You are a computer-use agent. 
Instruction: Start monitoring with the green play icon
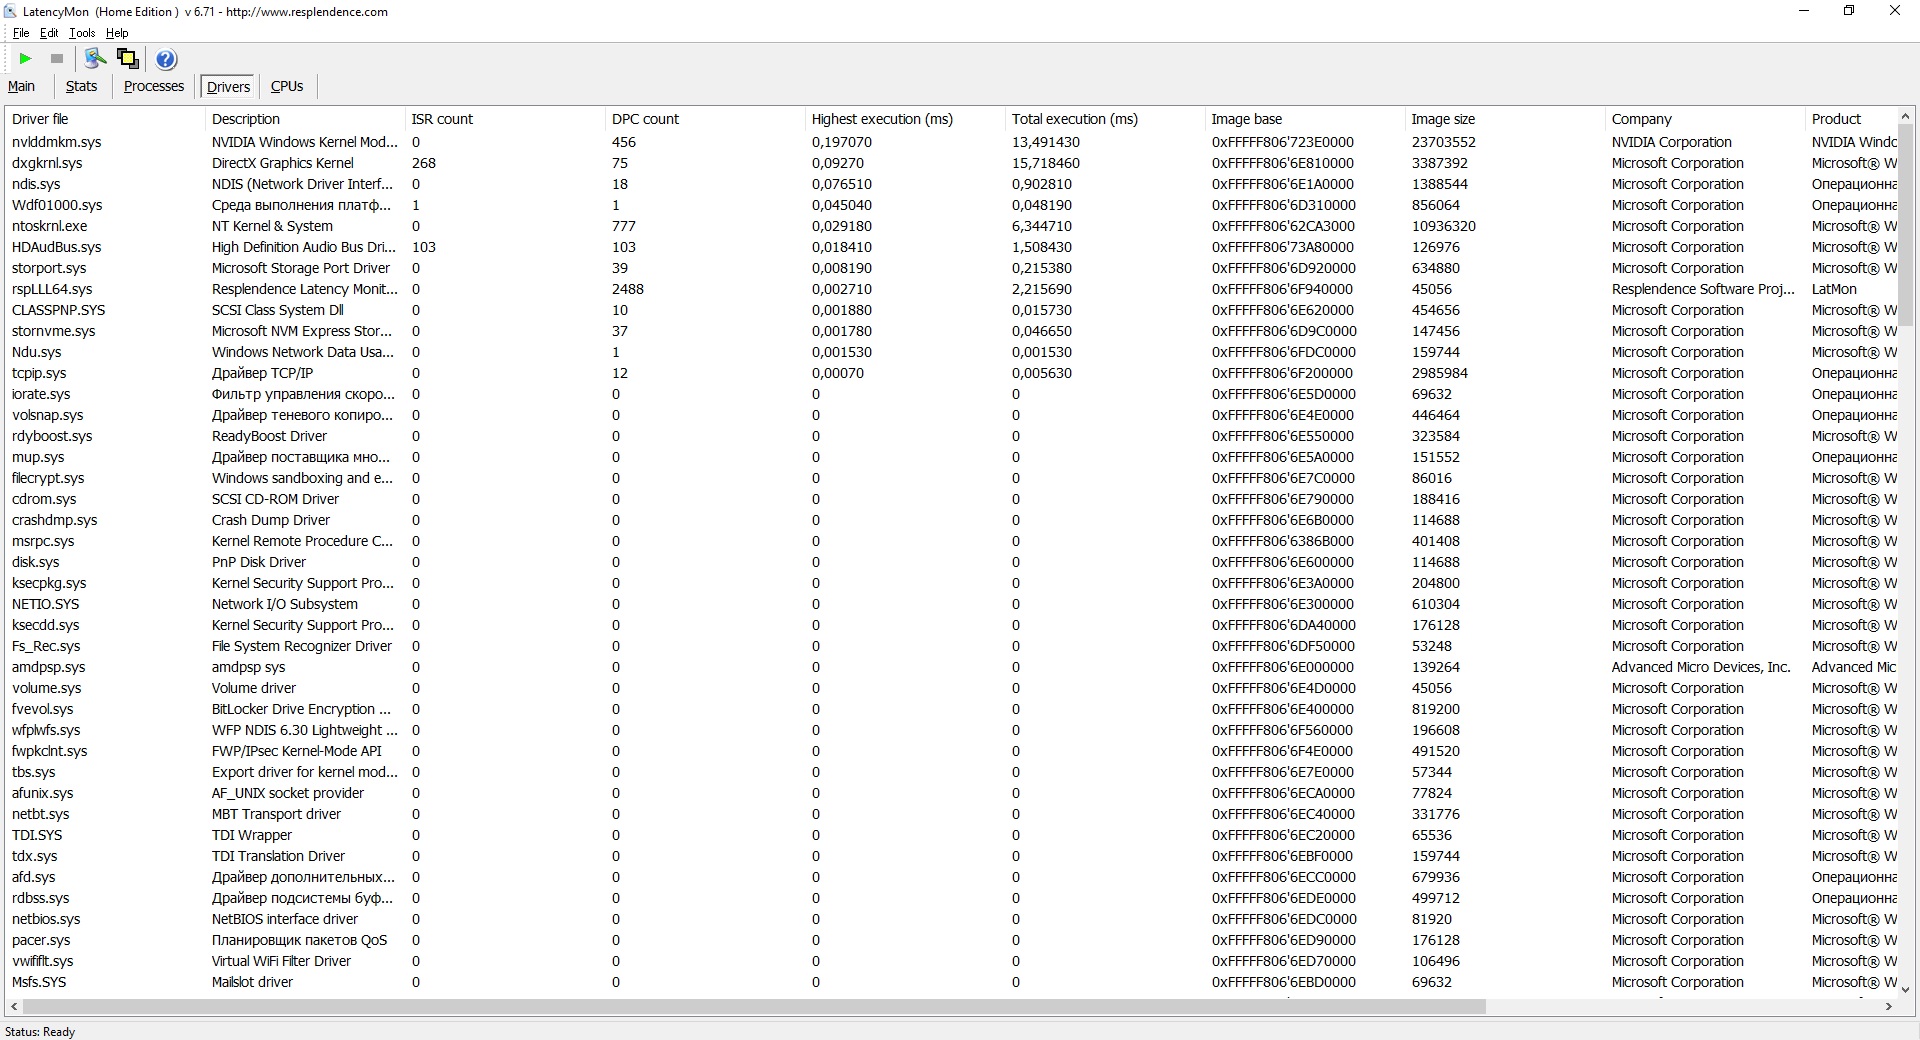pyautogui.click(x=26, y=59)
